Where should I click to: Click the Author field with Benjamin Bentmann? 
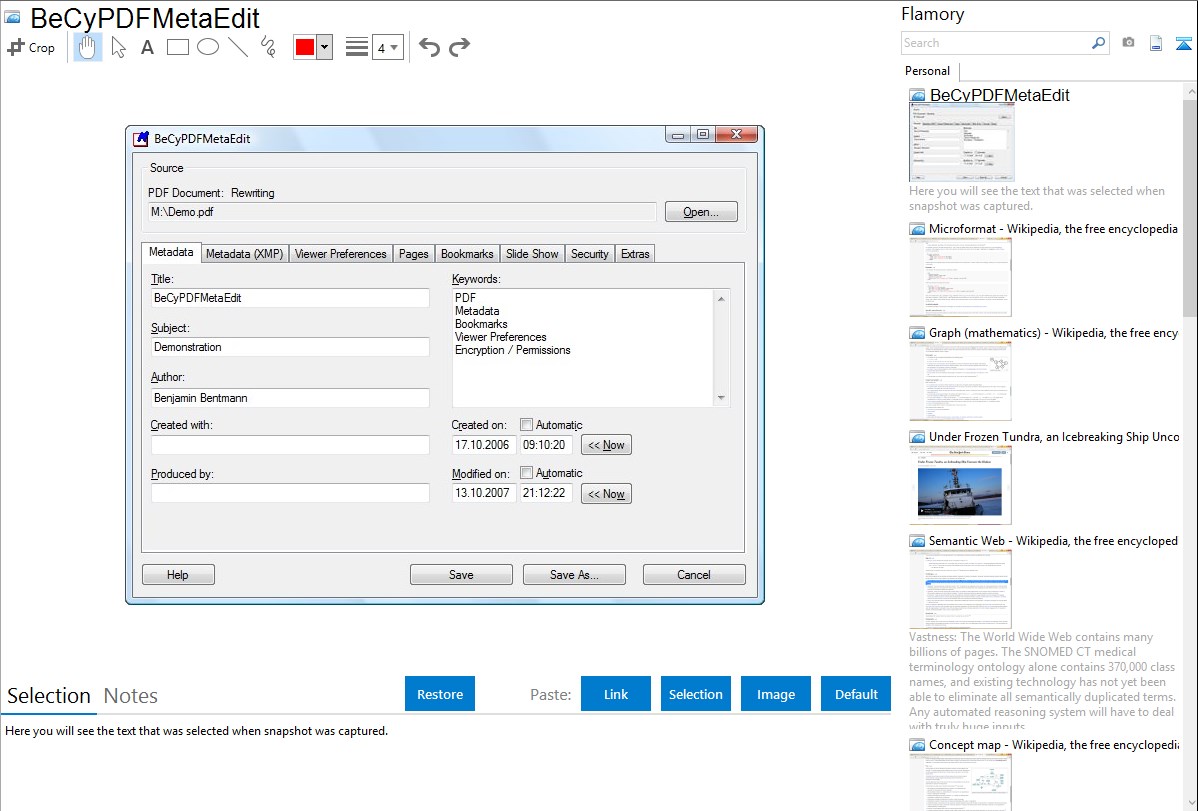coord(290,397)
